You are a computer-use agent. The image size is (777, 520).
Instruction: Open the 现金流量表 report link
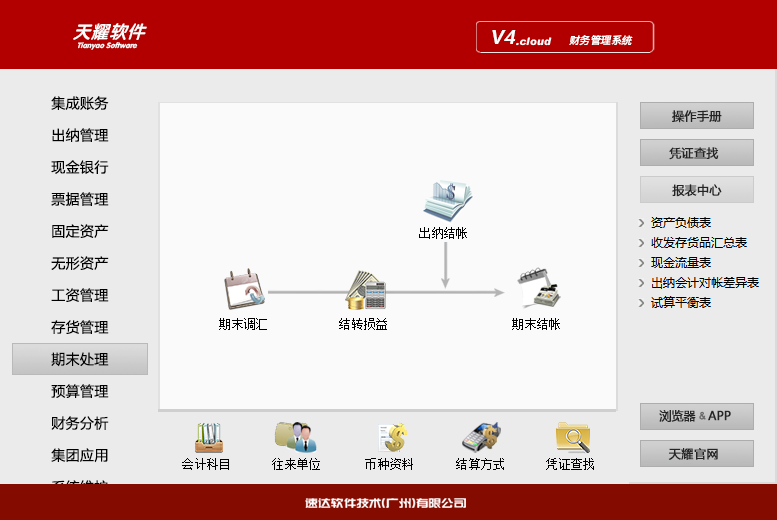click(x=681, y=262)
